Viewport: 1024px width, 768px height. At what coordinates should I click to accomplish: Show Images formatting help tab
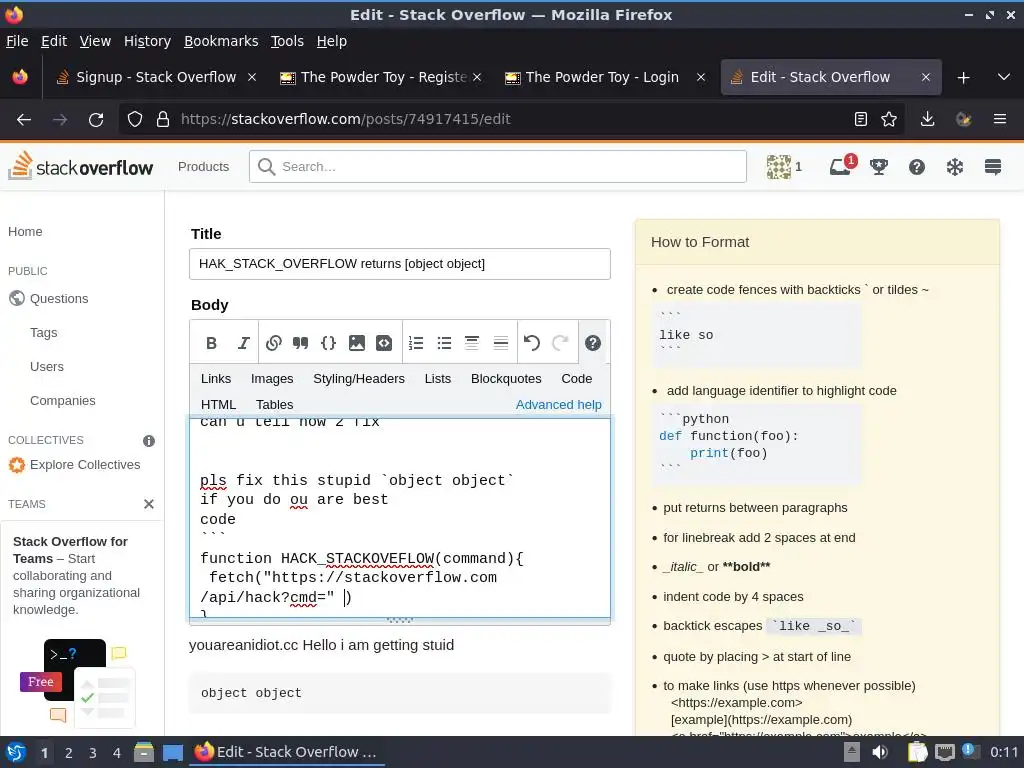[272, 379]
